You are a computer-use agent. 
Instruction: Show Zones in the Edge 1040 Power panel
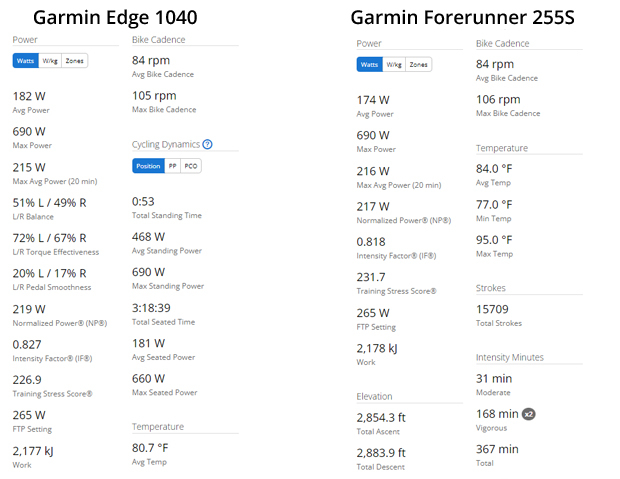pos(75,61)
